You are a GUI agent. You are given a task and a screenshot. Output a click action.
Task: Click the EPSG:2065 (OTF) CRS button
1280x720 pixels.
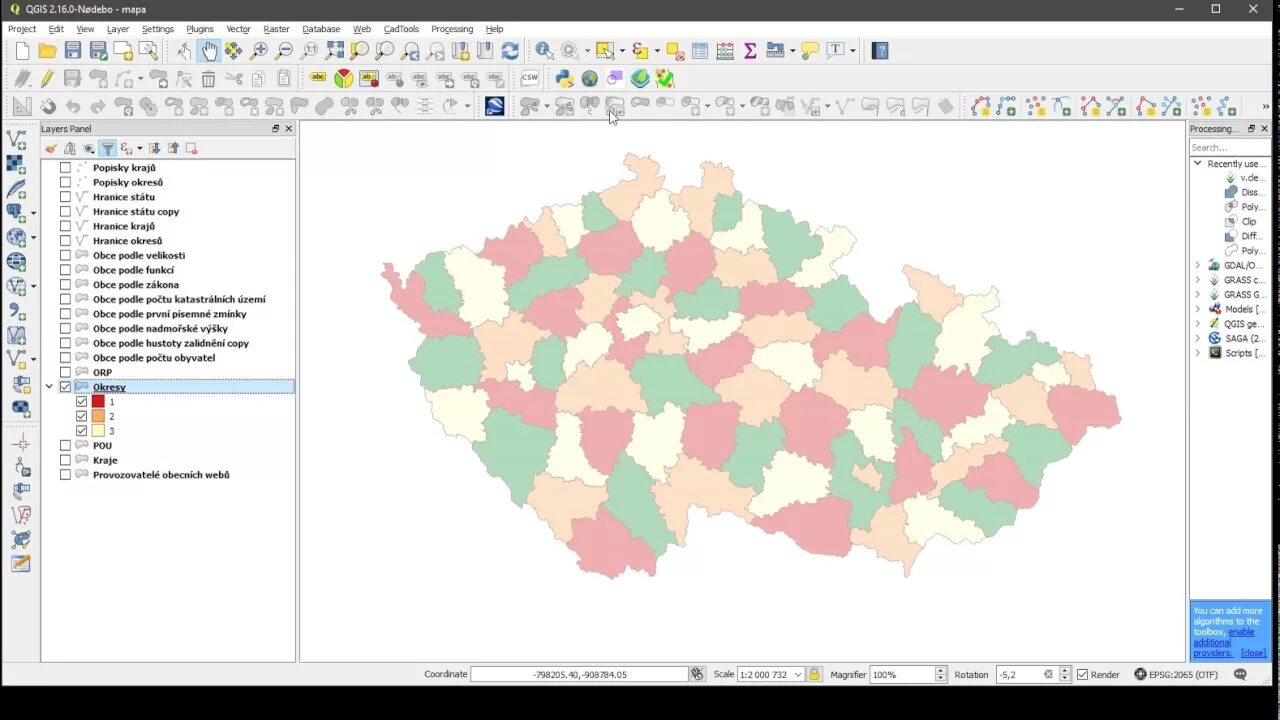point(1176,674)
